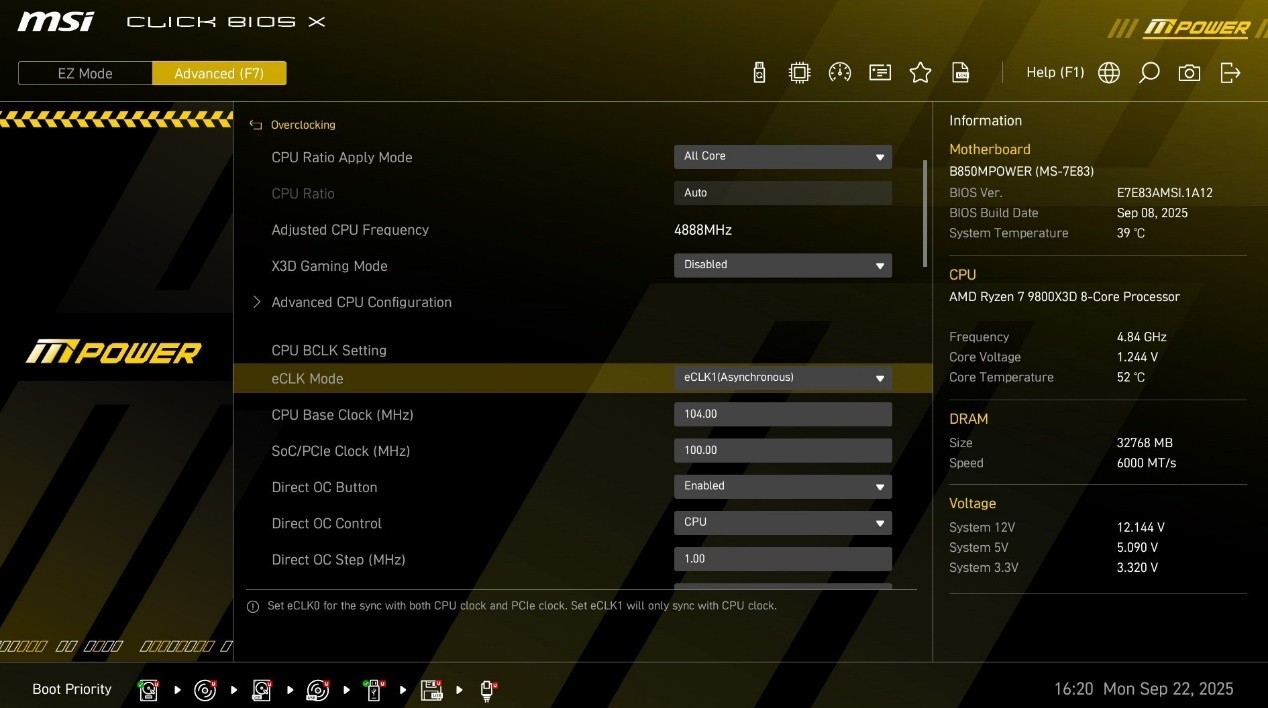Image resolution: width=1268 pixels, height=708 pixels.
Task: Open the speedometer hardware monitor icon
Action: point(840,73)
